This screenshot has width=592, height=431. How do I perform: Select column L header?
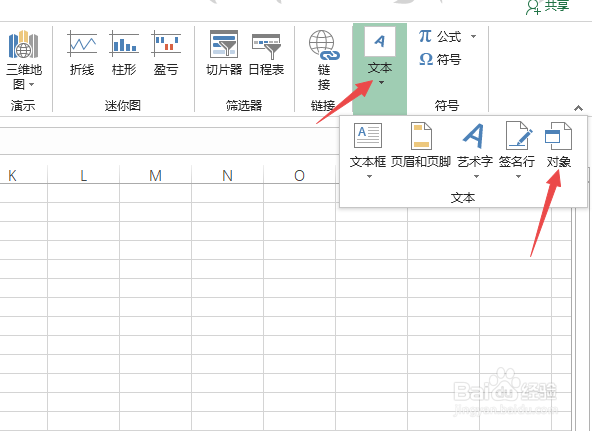pyautogui.click(x=83, y=175)
